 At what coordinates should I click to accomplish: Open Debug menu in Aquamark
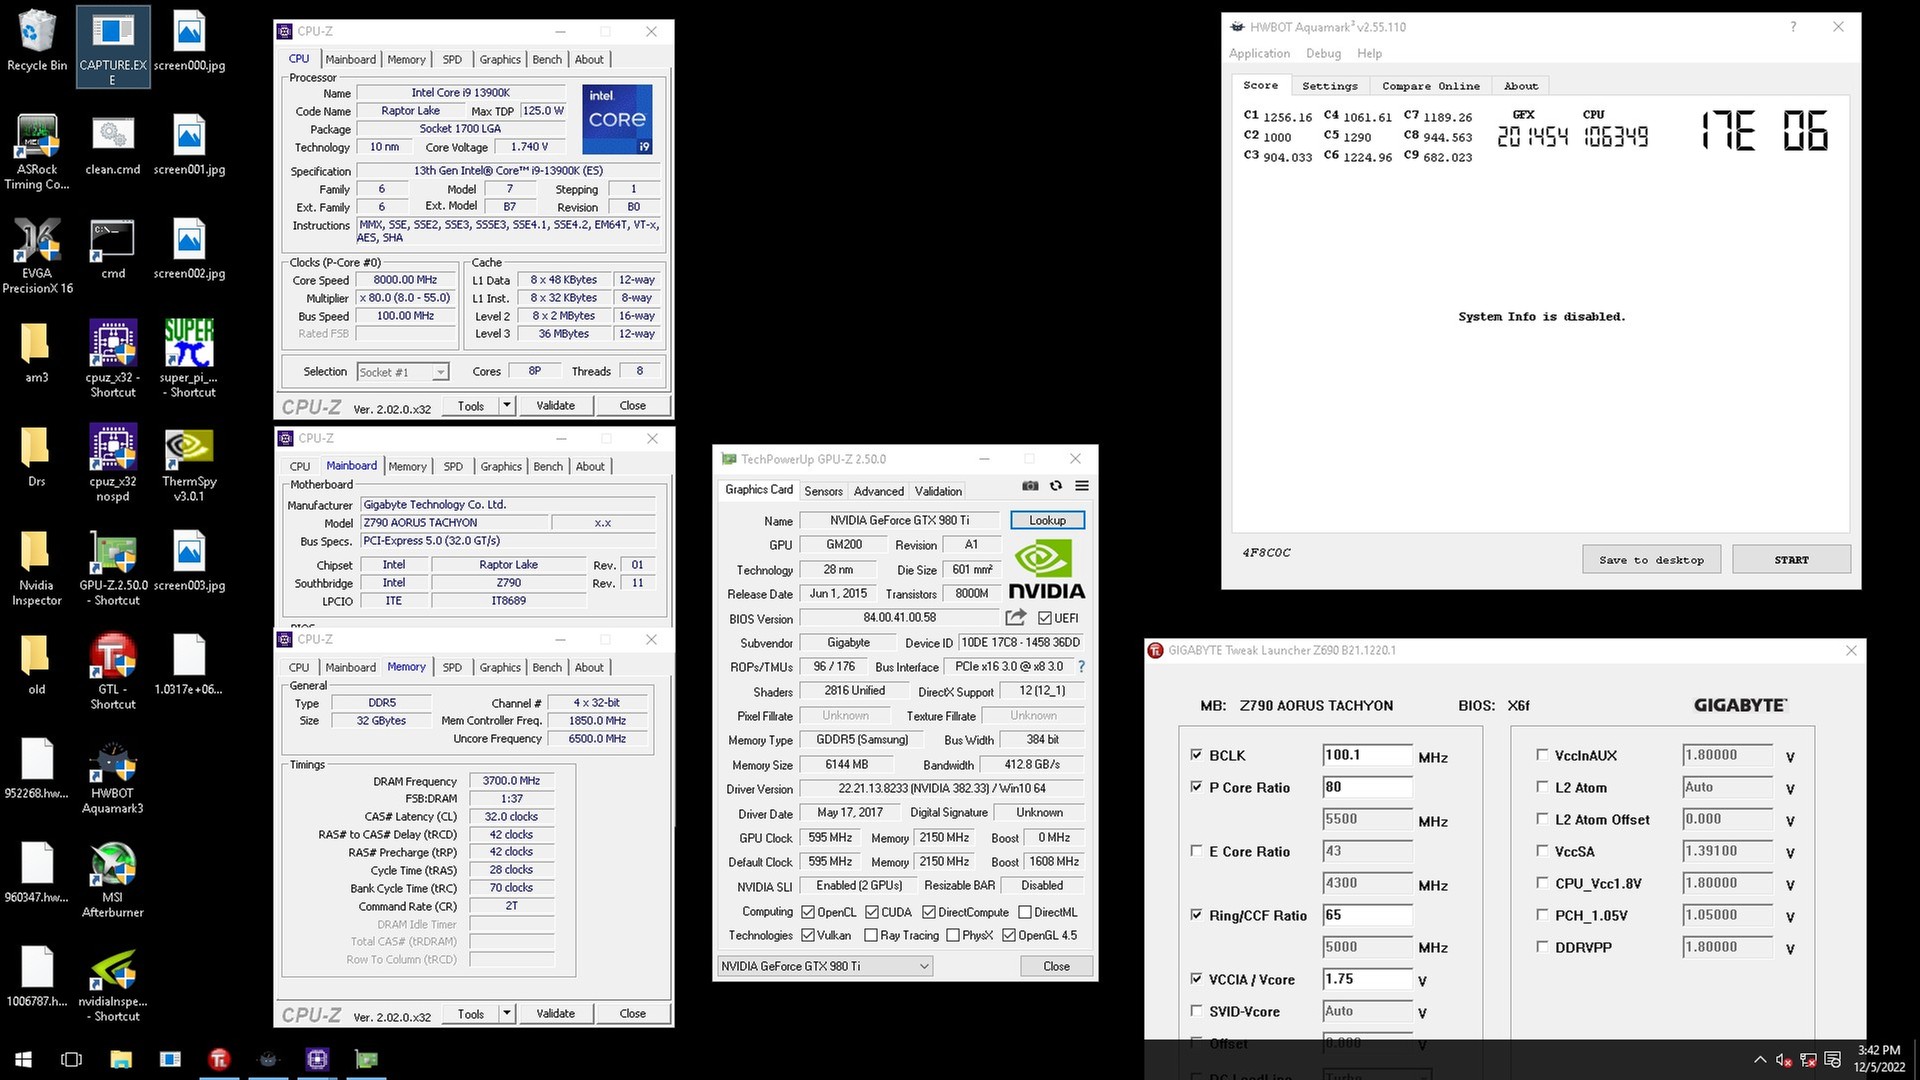[1323, 54]
